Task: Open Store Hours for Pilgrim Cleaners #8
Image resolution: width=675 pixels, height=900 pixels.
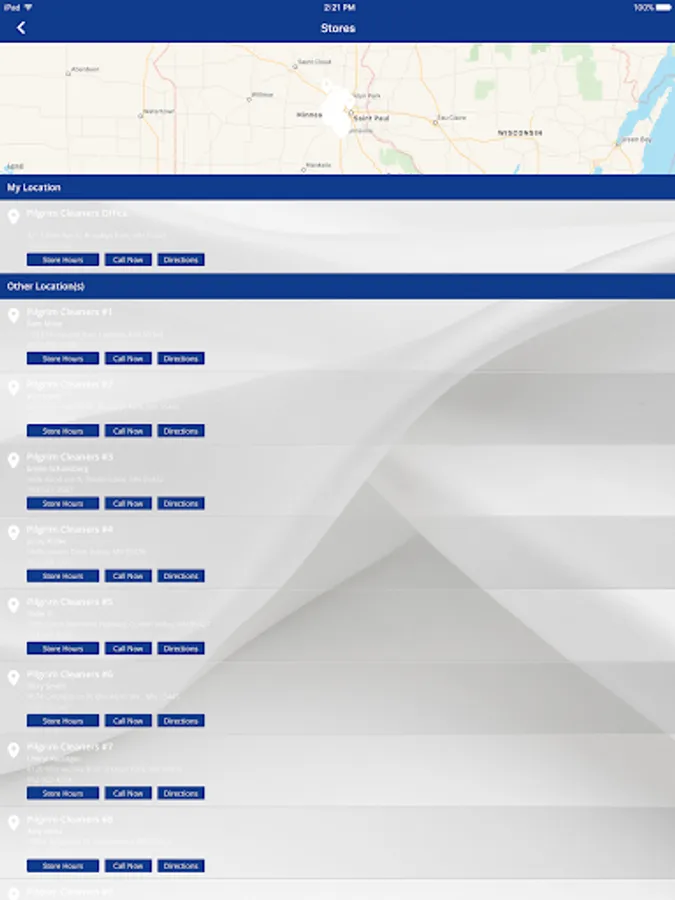Action: click(x=63, y=866)
